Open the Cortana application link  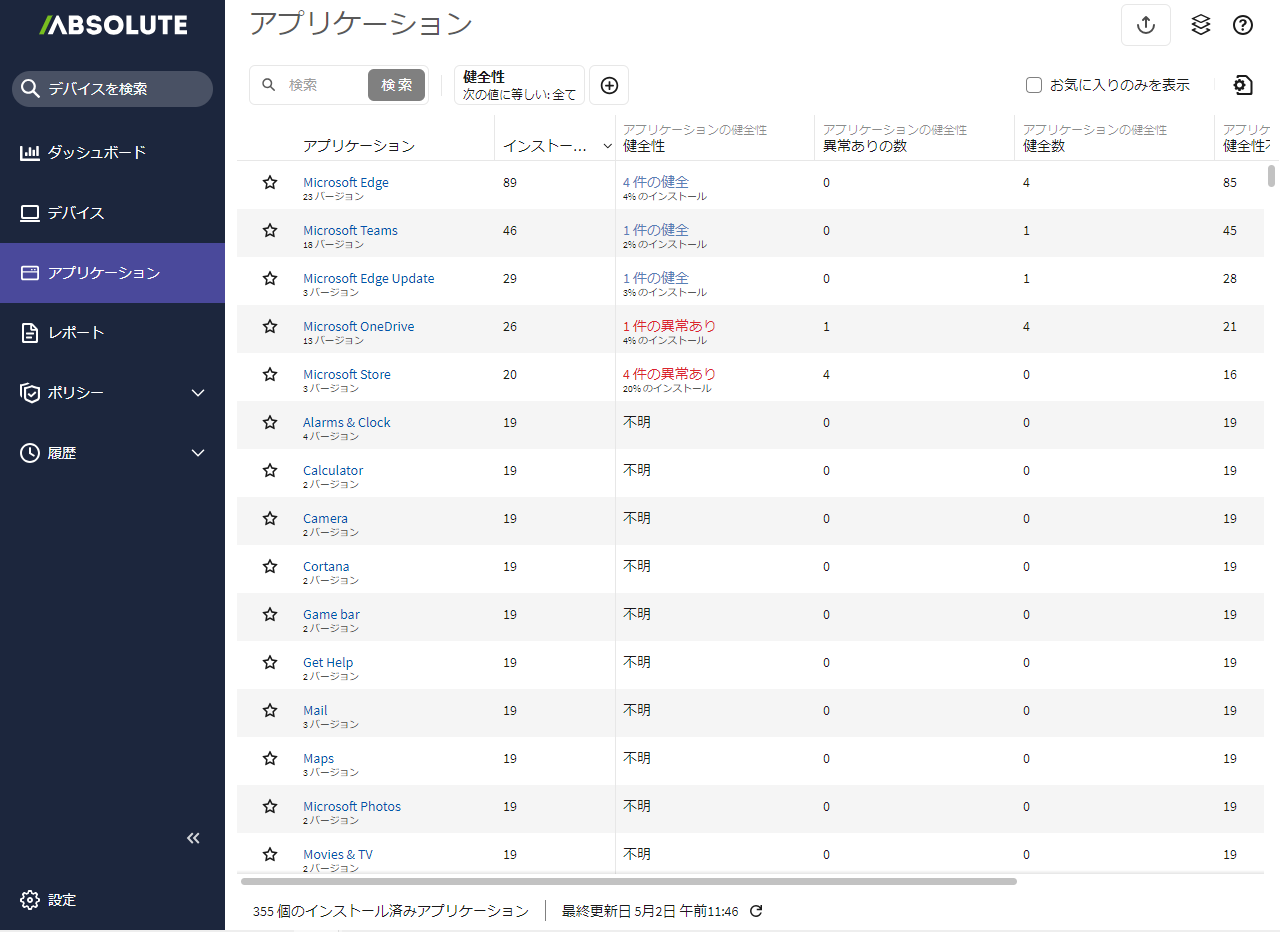click(326, 566)
